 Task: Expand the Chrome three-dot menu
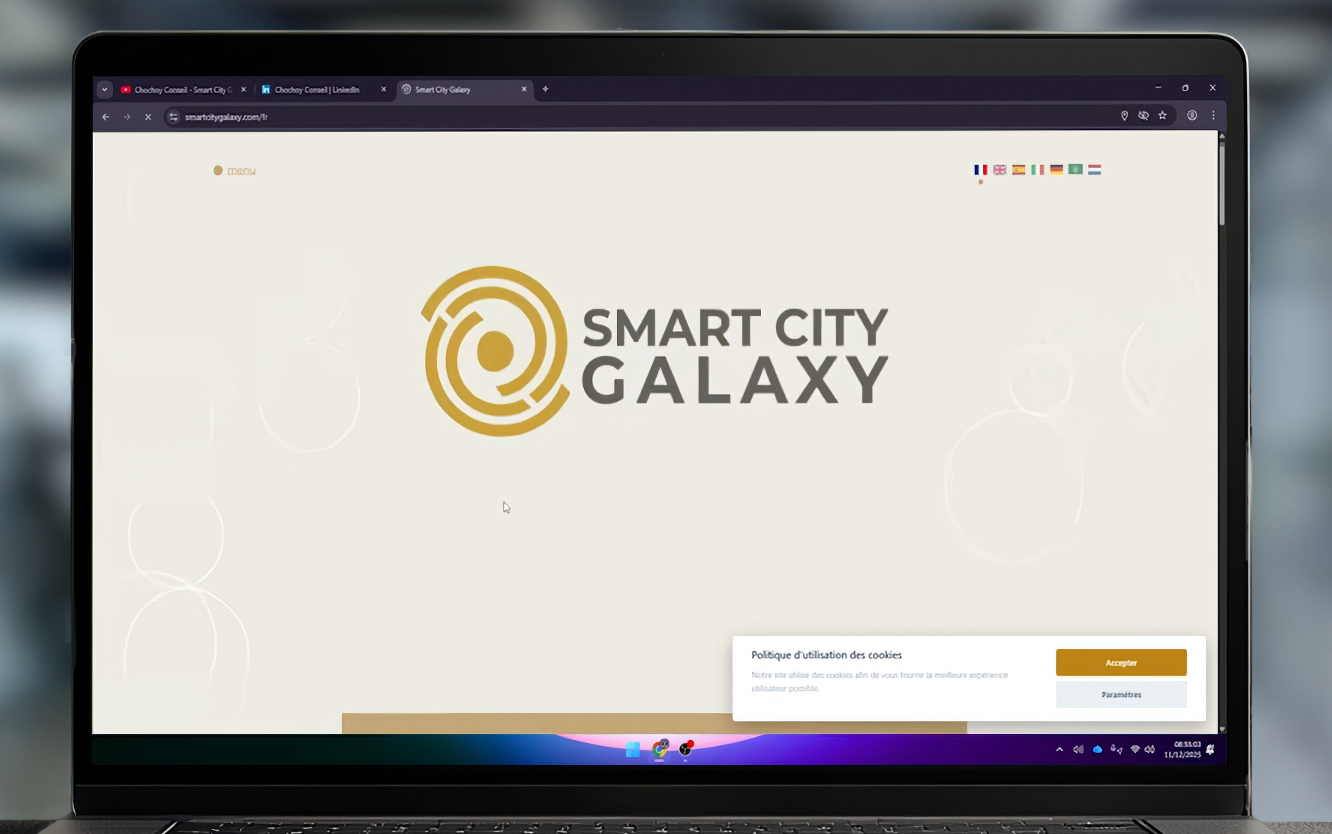[1213, 116]
